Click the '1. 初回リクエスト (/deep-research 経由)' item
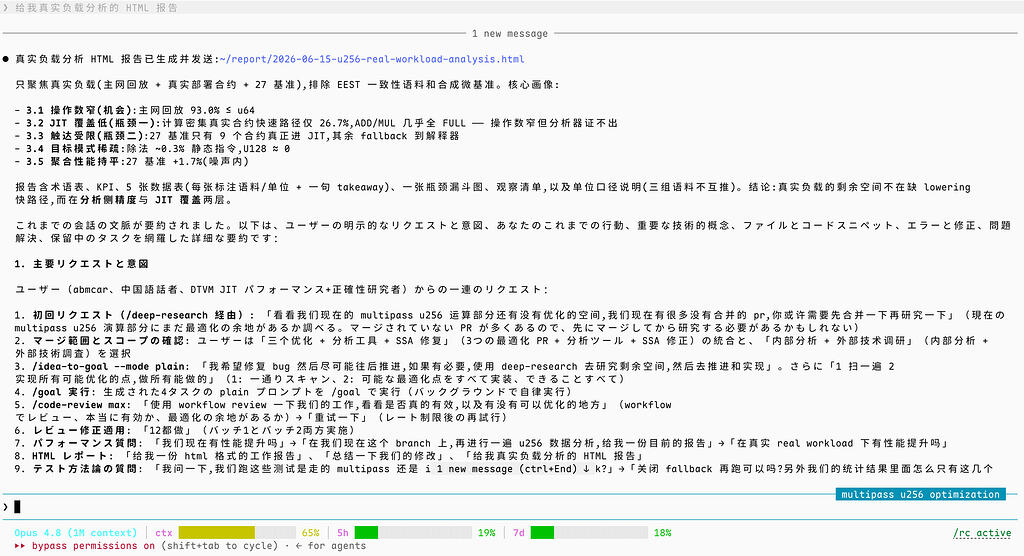 (509, 321)
